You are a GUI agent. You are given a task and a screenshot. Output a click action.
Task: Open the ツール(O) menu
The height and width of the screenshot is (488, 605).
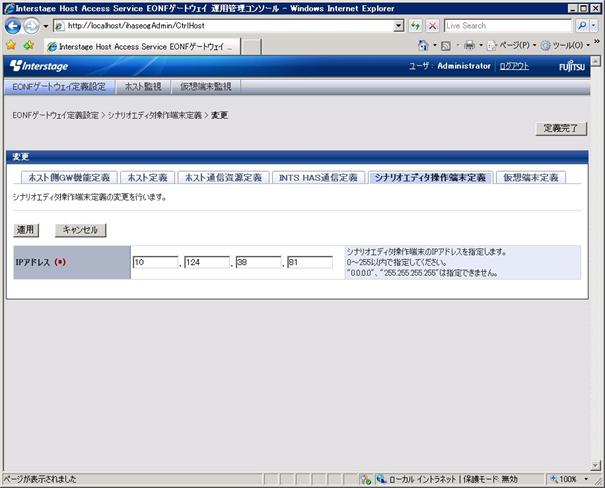(565, 46)
